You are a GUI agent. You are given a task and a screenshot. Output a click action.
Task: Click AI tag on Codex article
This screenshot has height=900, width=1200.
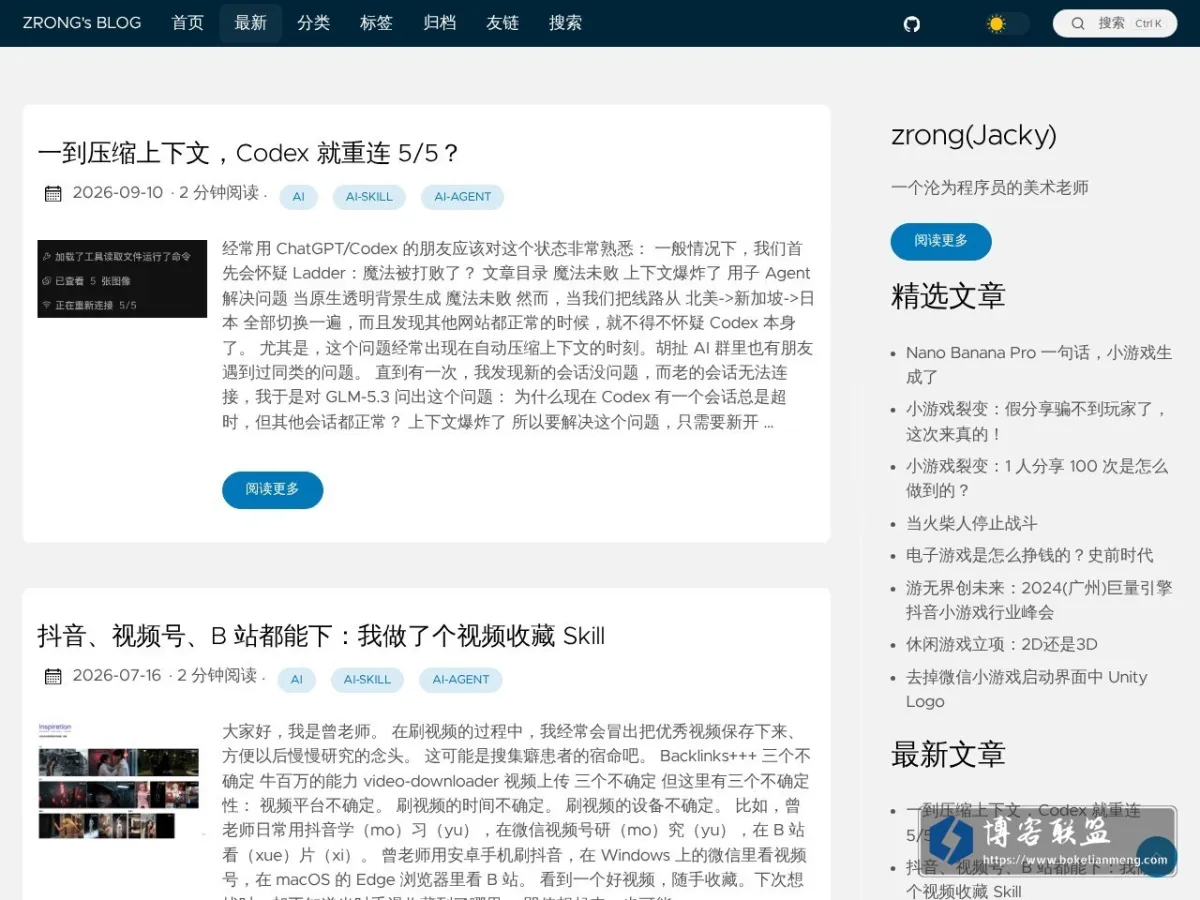(298, 197)
